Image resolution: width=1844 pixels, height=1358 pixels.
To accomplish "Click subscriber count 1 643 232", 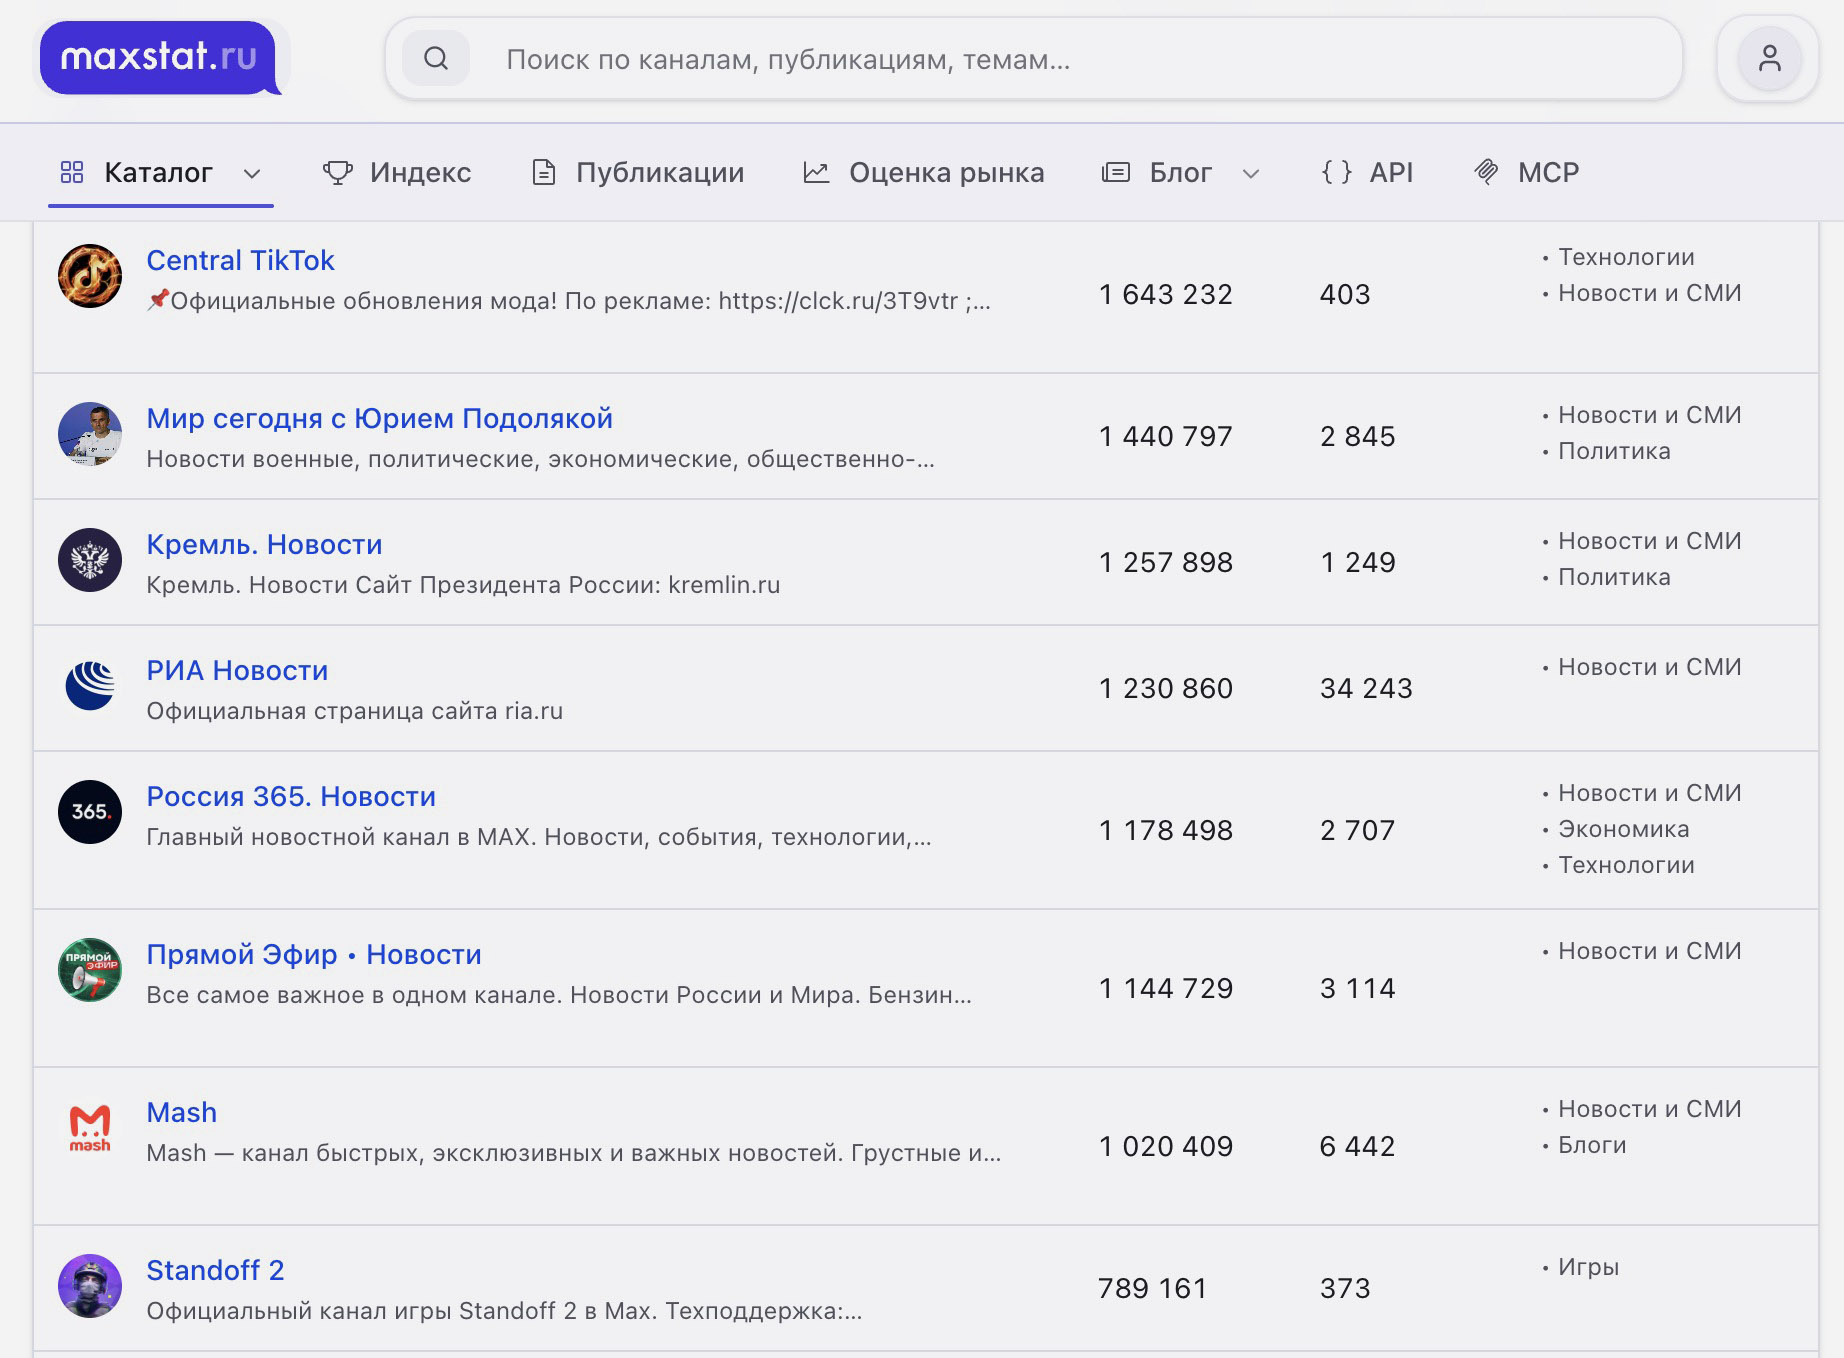I will click(x=1165, y=294).
